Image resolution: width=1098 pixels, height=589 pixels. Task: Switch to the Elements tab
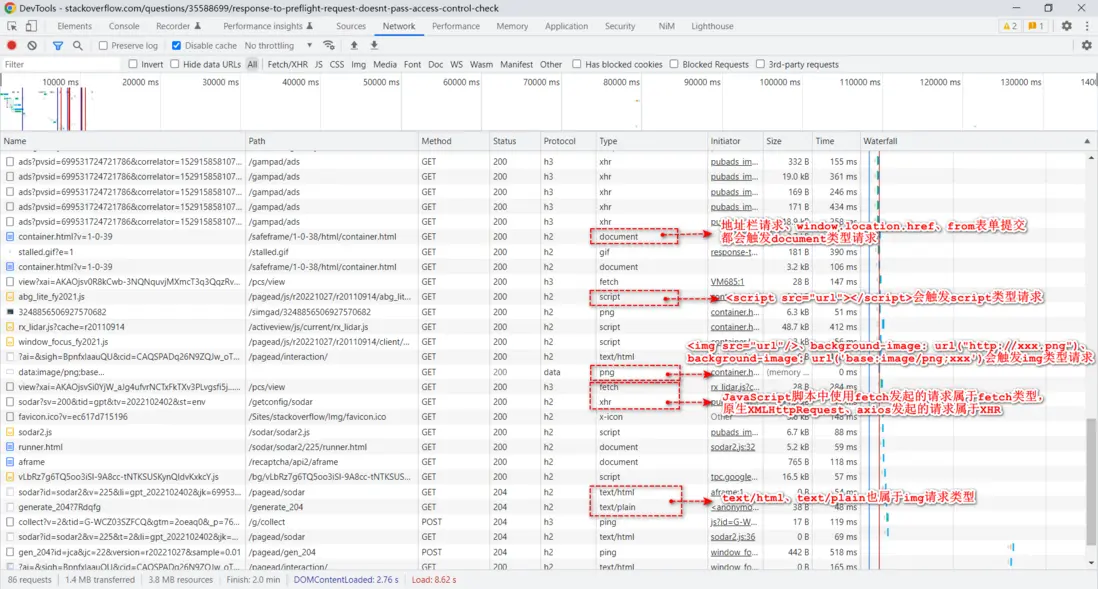click(74, 26)
